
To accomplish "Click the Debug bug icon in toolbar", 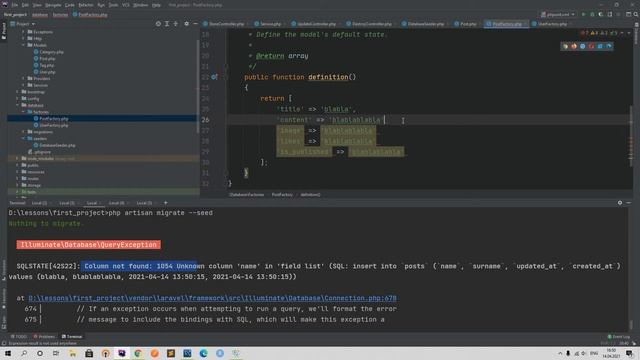I will tap(592, 14).
